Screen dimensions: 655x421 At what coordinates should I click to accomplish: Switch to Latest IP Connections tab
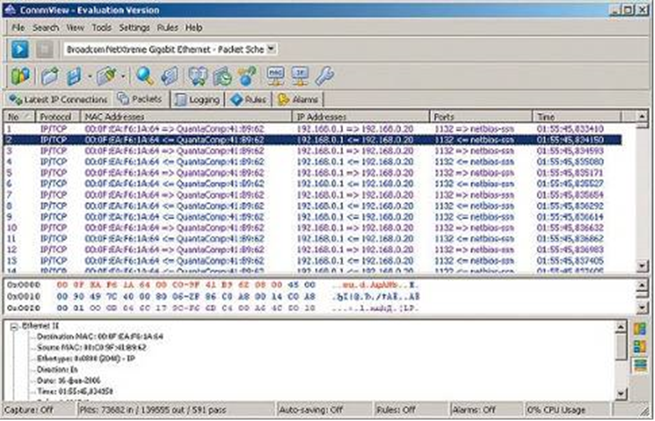pos(57,100)
